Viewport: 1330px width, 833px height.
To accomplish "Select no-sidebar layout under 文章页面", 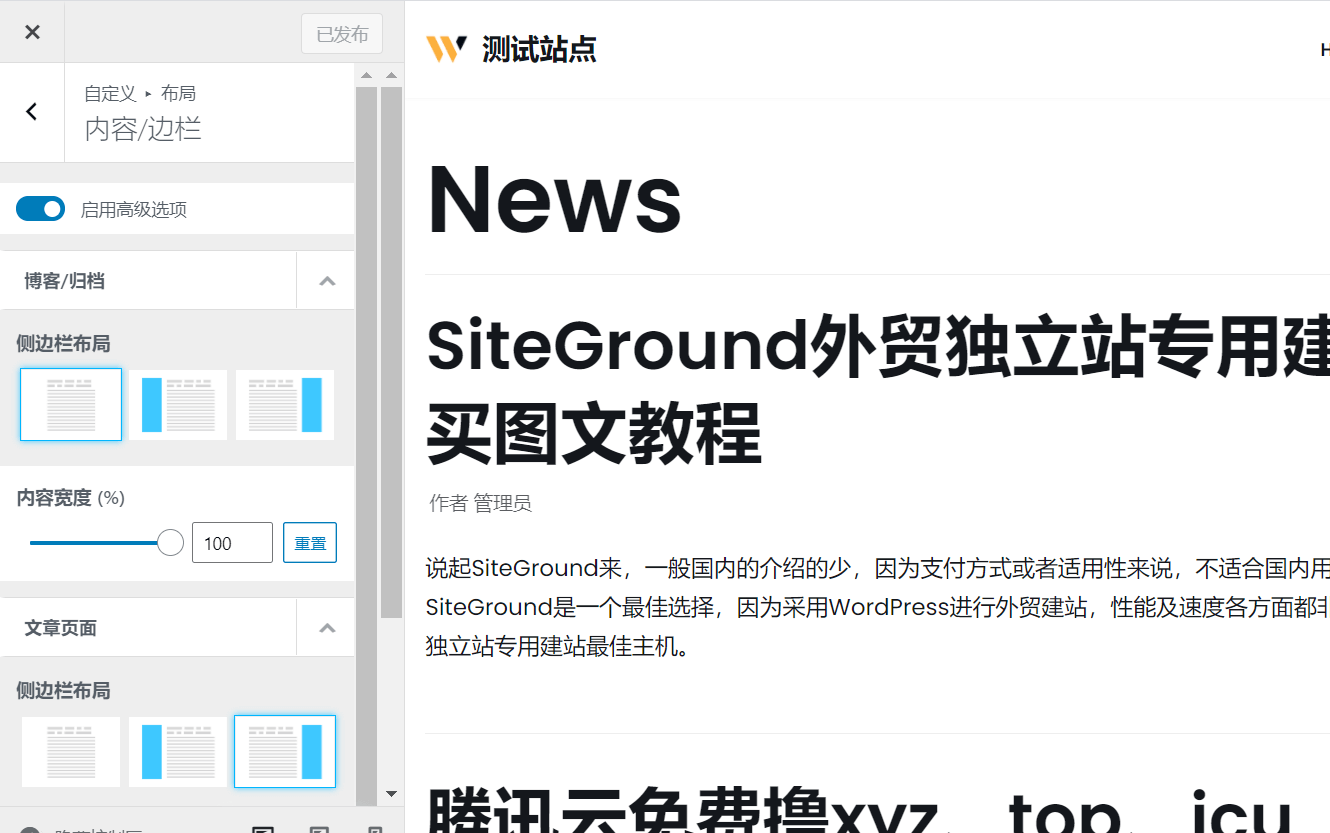I will [x=71, y=751].
